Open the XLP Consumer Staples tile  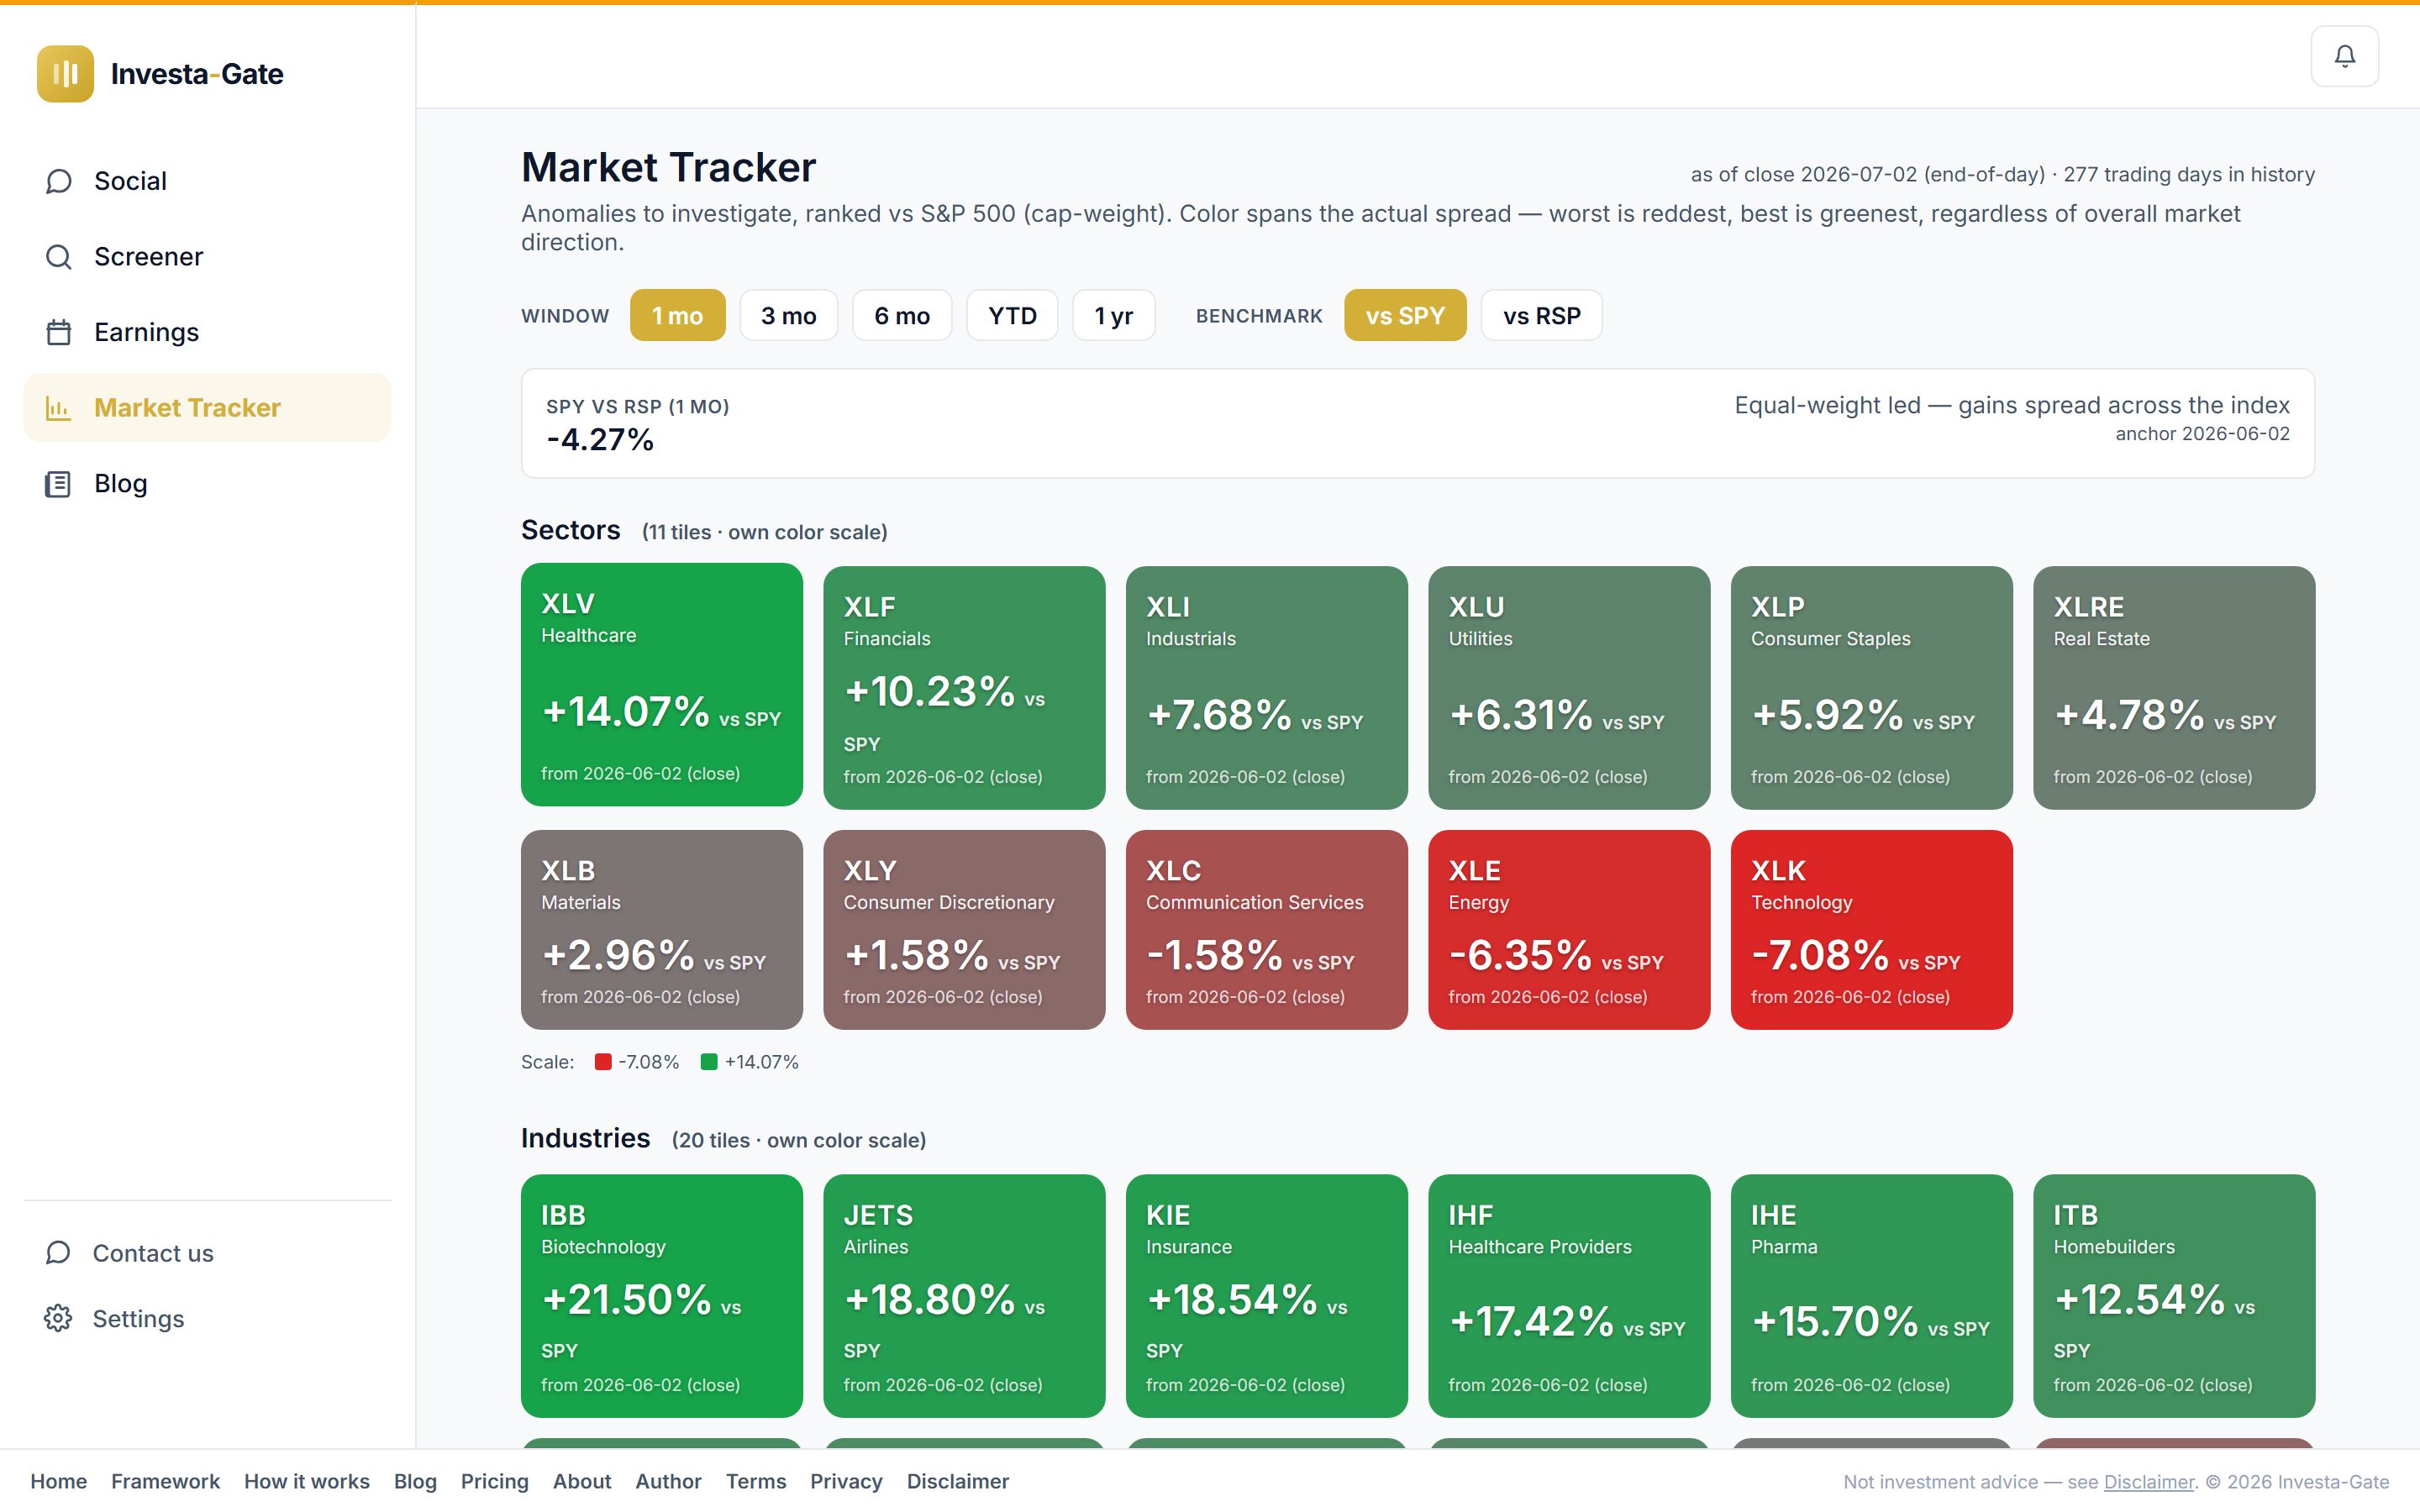point(1872,688)
